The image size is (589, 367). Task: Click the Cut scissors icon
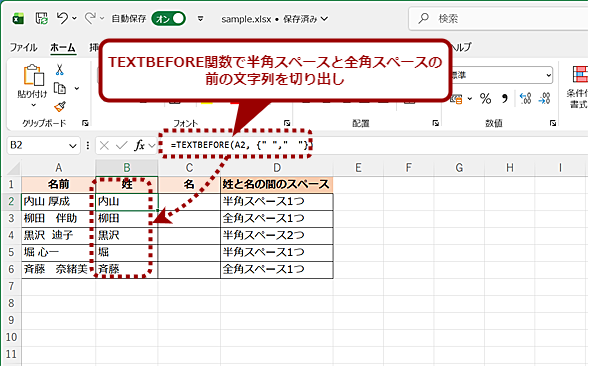click(59, 69)
